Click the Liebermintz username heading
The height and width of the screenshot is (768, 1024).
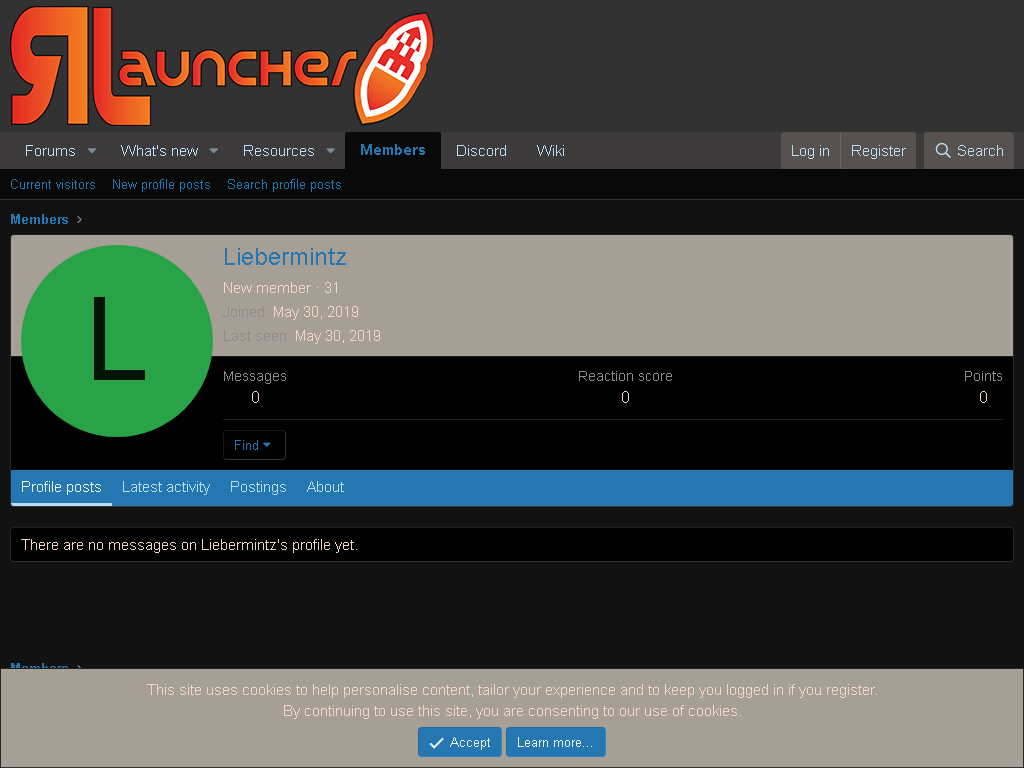pos(285,257)
